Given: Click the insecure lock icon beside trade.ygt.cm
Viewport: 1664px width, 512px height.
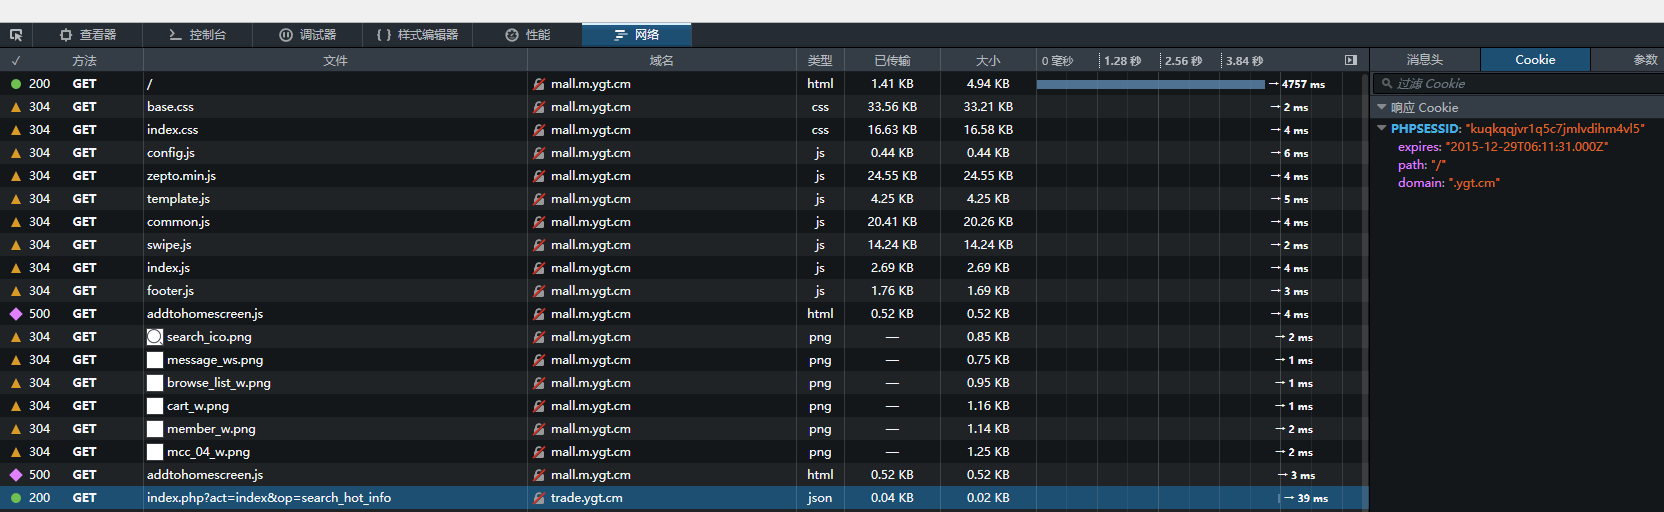Looking at the screenshot, I should [539, 498].
